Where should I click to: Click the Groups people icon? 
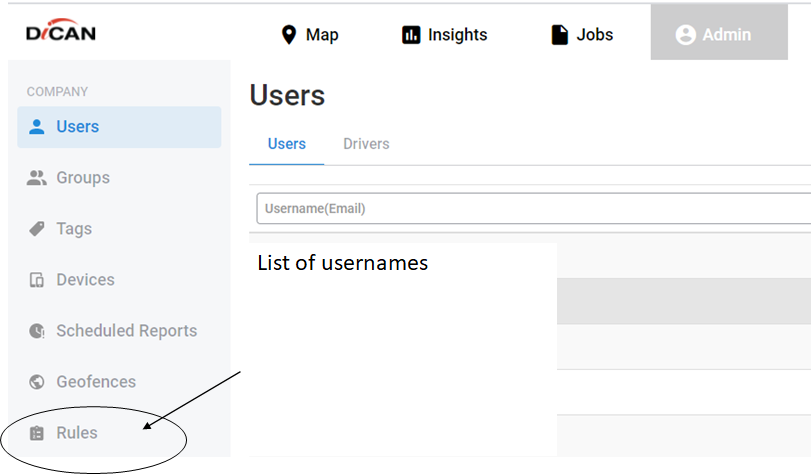point(36,177)
